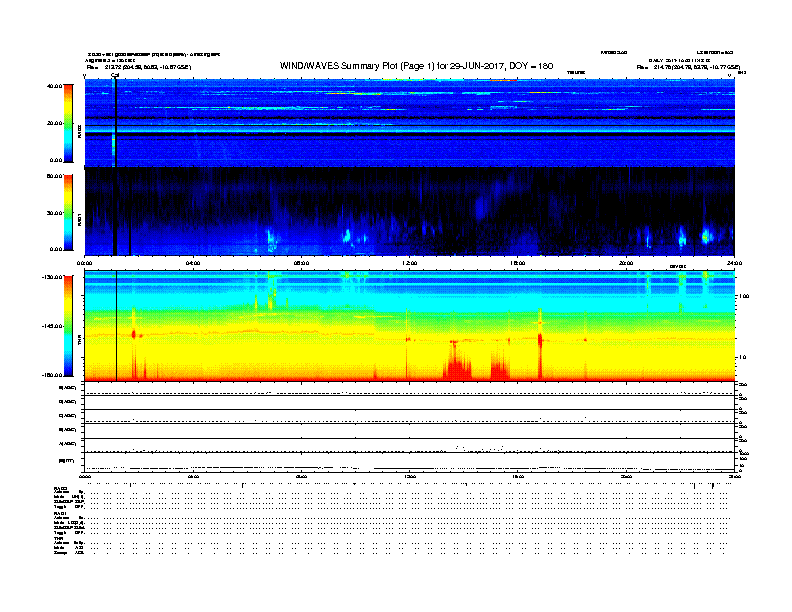Click the 16:00 tick below RAD1 spectrogram
This screenshot has width=792, height=612.
pyautogui.click(x=518, y=263)
